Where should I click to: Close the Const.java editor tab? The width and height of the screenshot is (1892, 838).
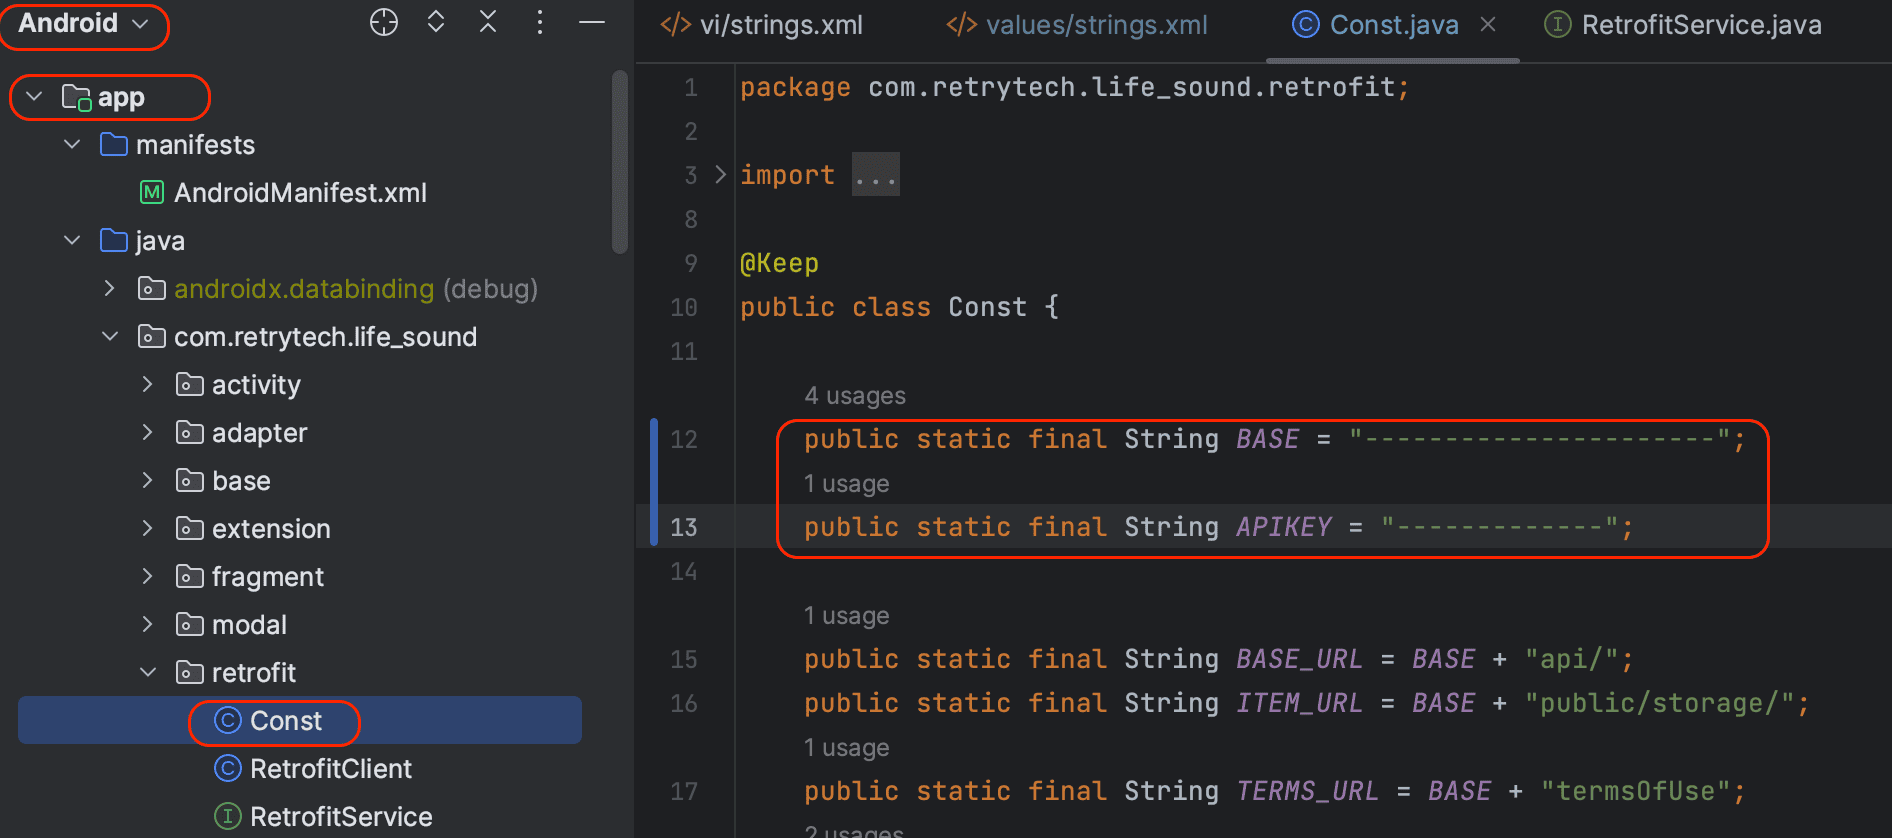coord(1488,25)
